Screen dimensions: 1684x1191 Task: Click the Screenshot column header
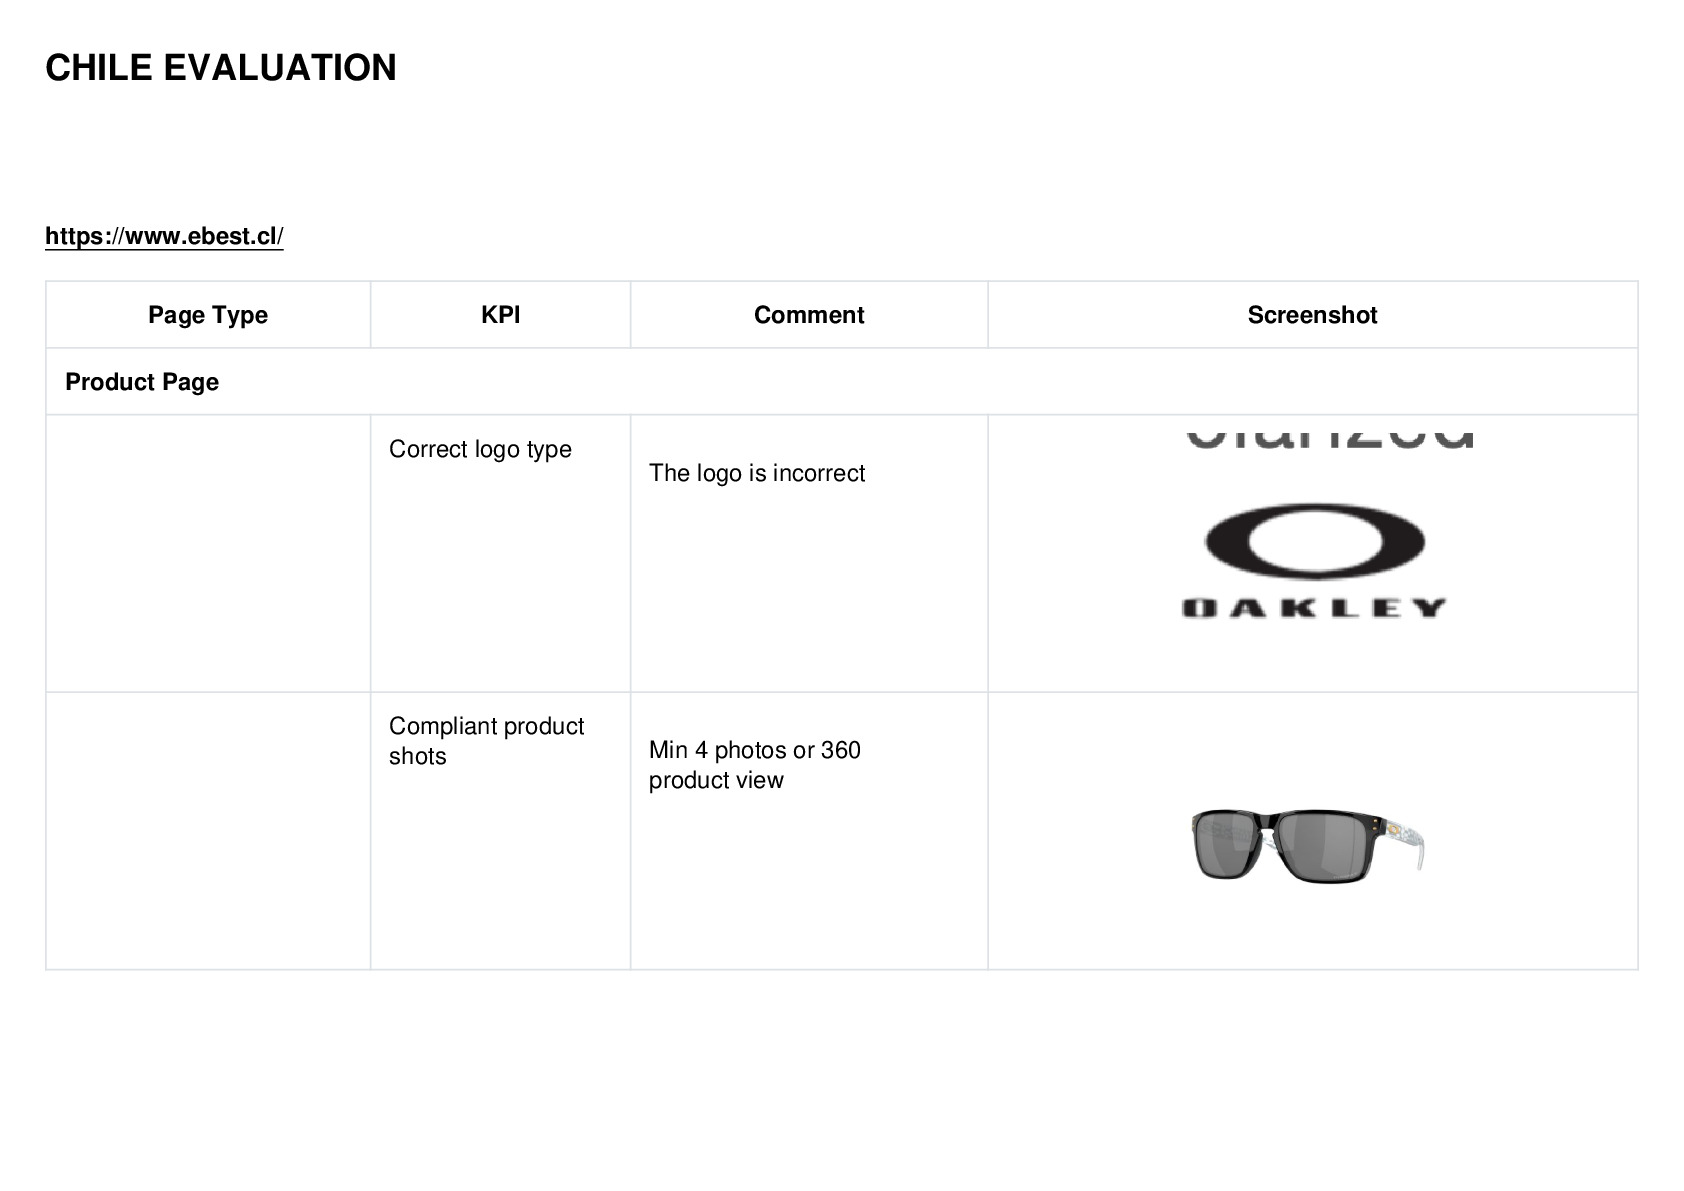(1313, 315)
